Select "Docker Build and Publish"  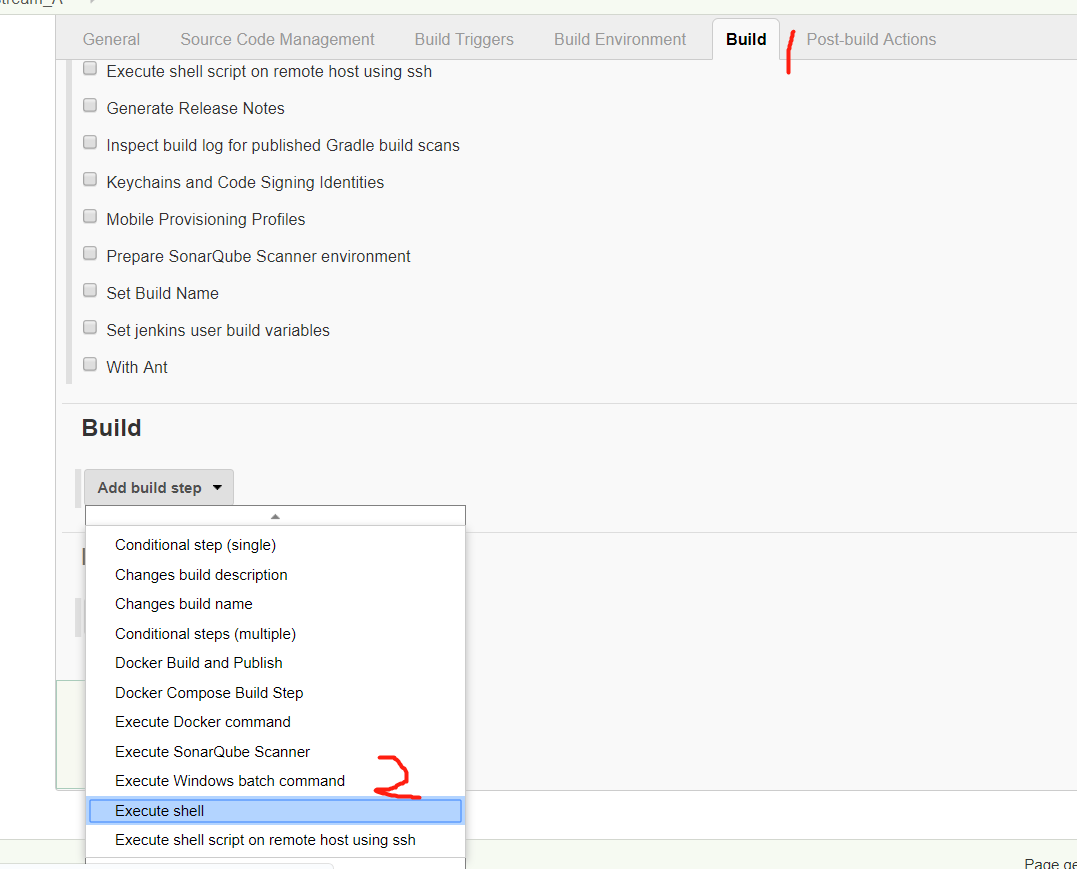pyautogui.click(x=198, y=663)
